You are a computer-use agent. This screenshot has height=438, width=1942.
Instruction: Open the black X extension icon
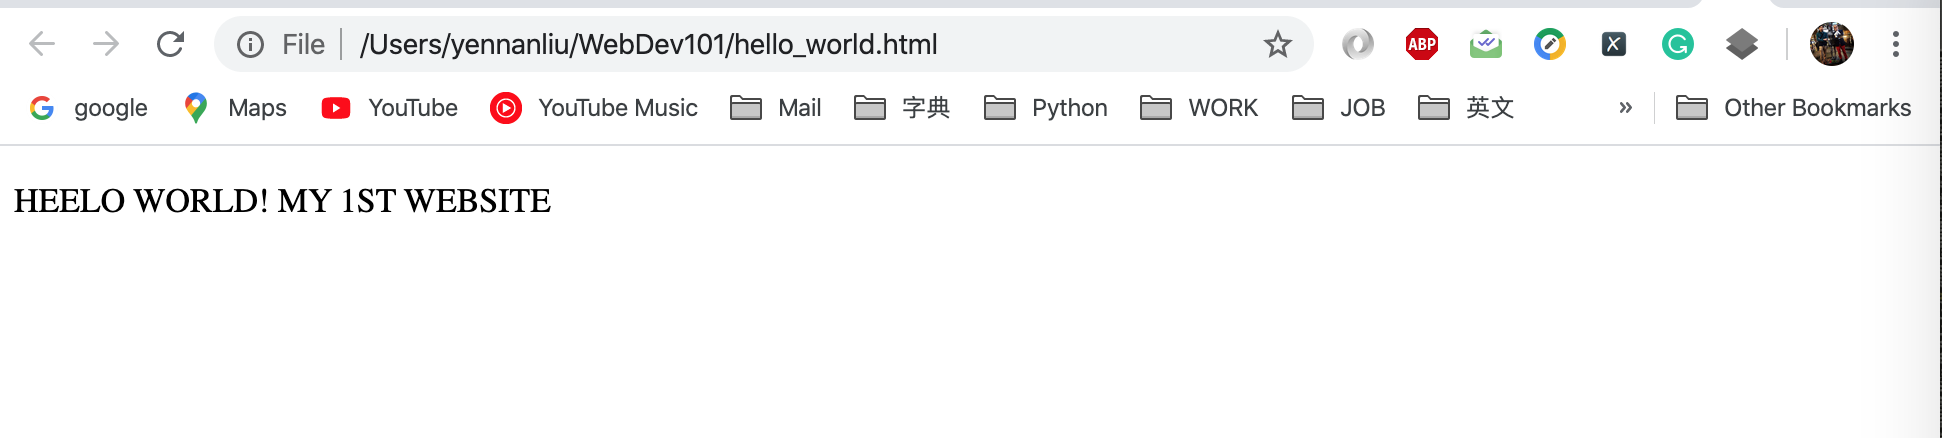1613,44
